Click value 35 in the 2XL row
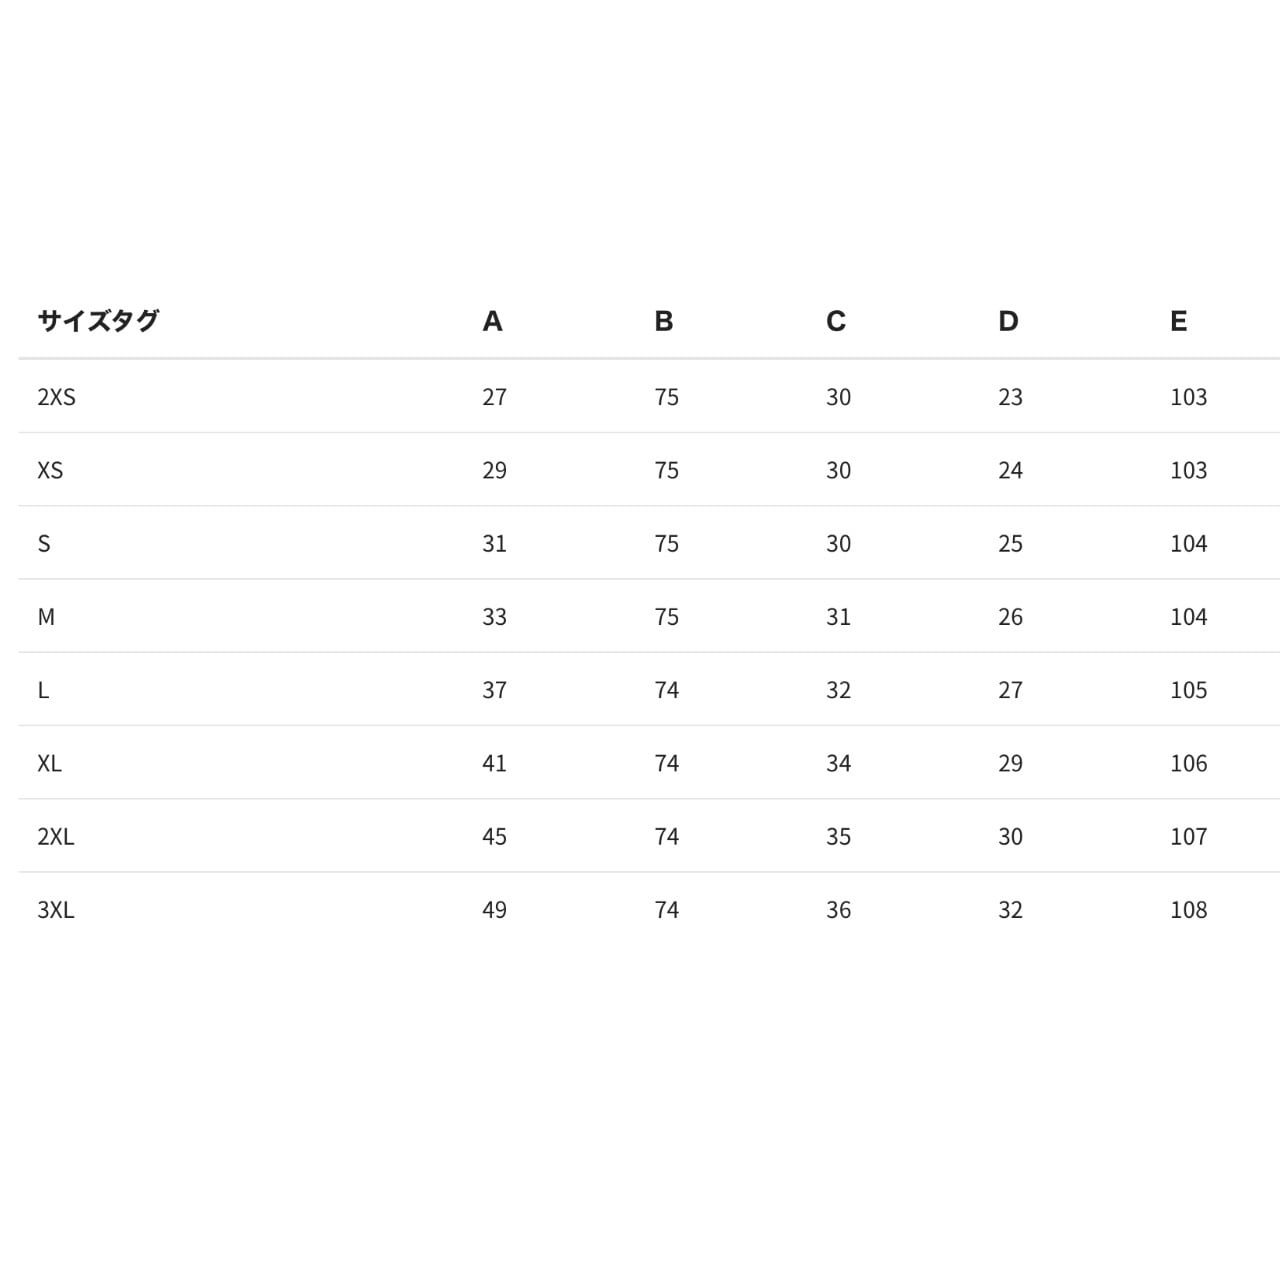The width and height of the screenshot is (1280, 1280). click(x=838, y=837)
